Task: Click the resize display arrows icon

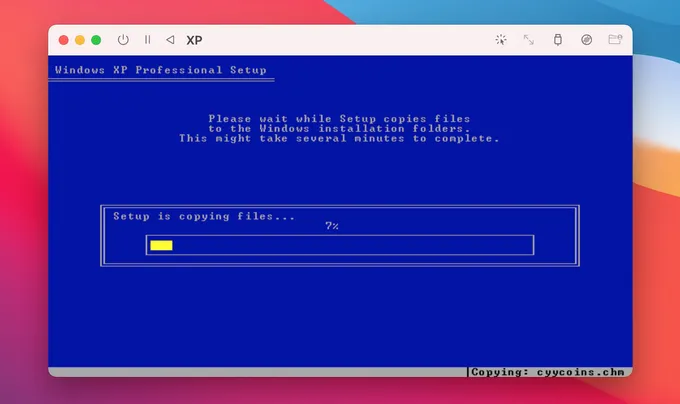Action: 529,40
